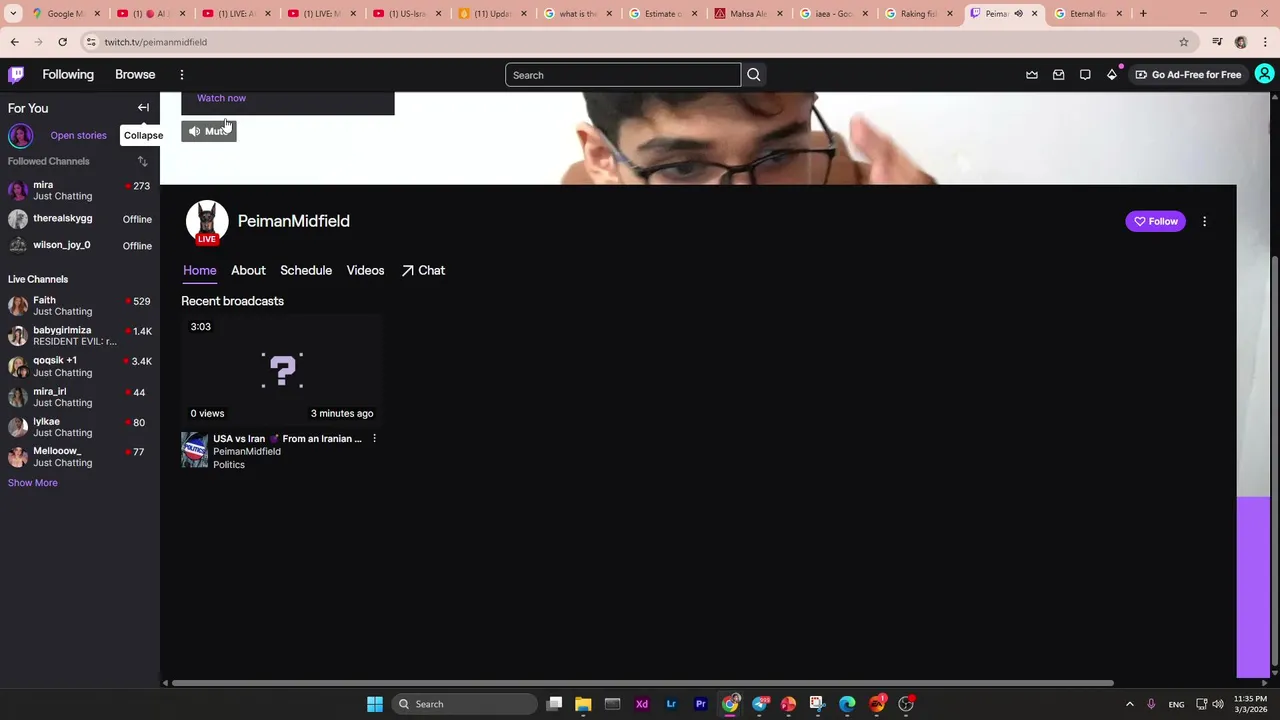Mute the stream player audio

coord(209,131)
